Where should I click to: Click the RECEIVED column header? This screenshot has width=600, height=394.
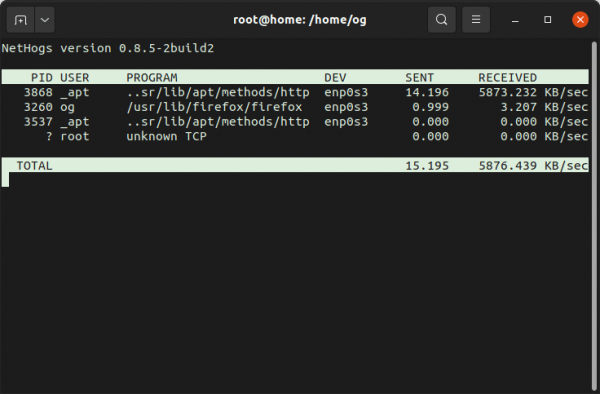pos(507,78)
